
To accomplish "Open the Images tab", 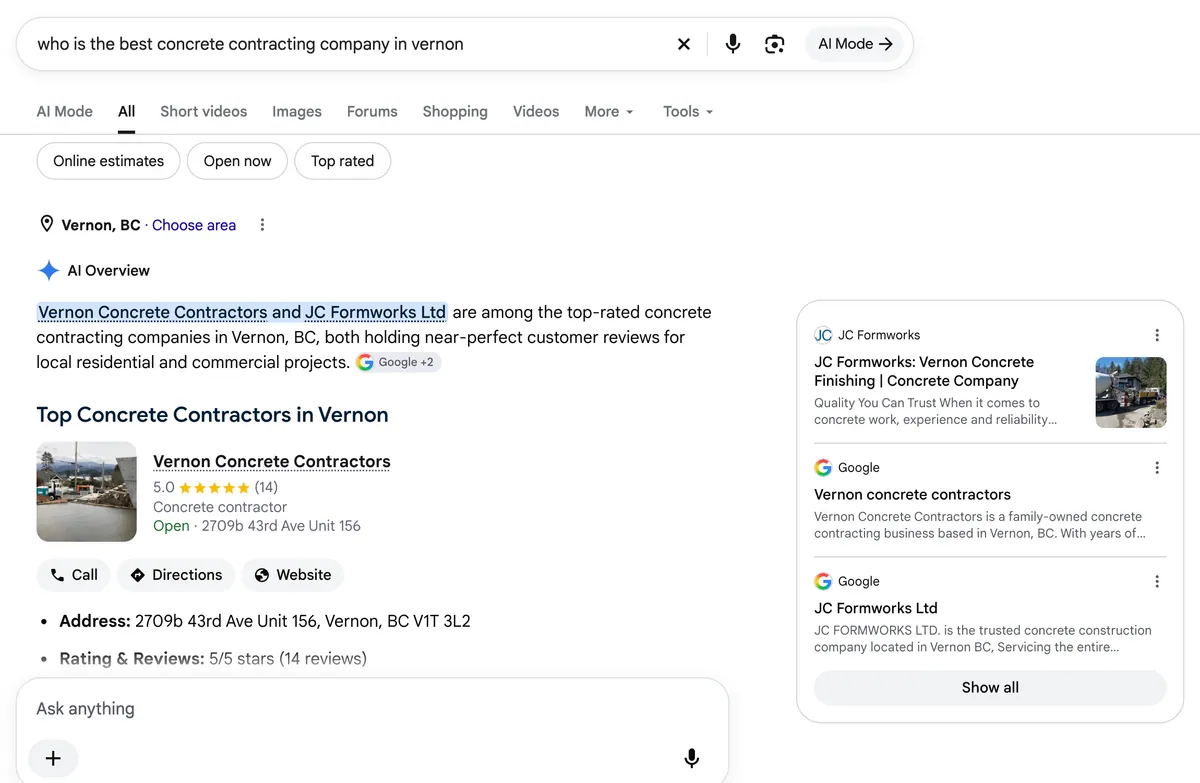I will coord(297,111).
